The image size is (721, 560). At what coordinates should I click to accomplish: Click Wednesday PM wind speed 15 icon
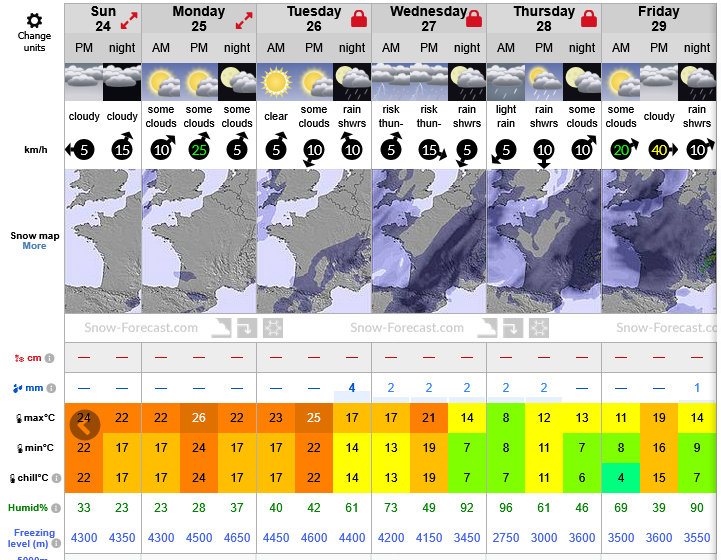pyautogui.click(x=431, y=150)
